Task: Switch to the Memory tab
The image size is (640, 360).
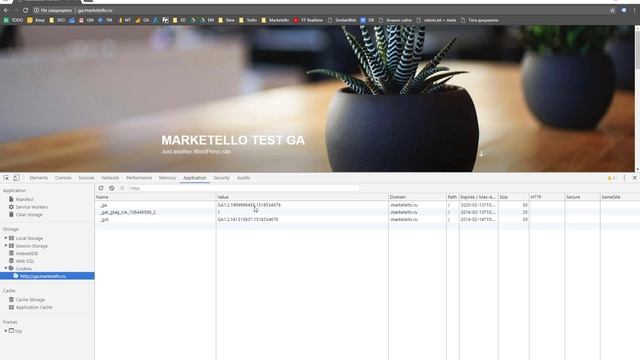Action: point(167,178)
